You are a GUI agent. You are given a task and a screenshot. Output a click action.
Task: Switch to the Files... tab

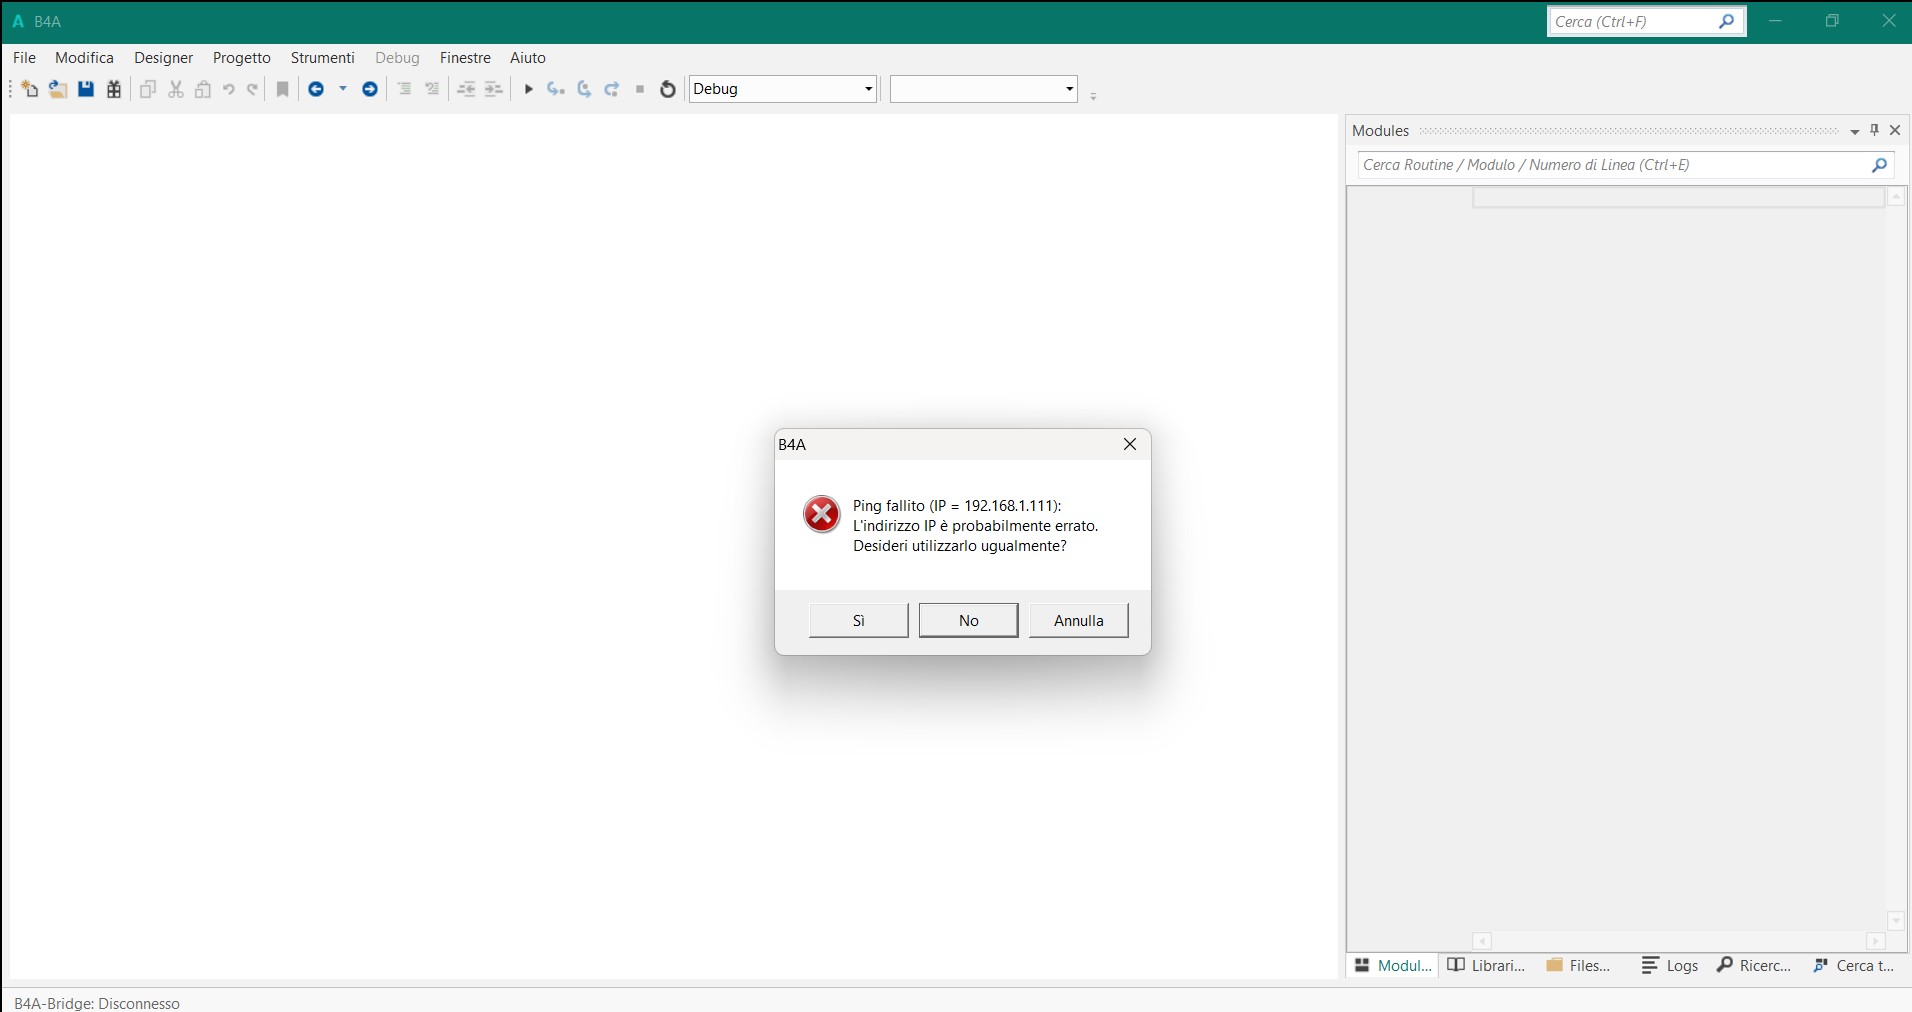(x=1578, y=966)
